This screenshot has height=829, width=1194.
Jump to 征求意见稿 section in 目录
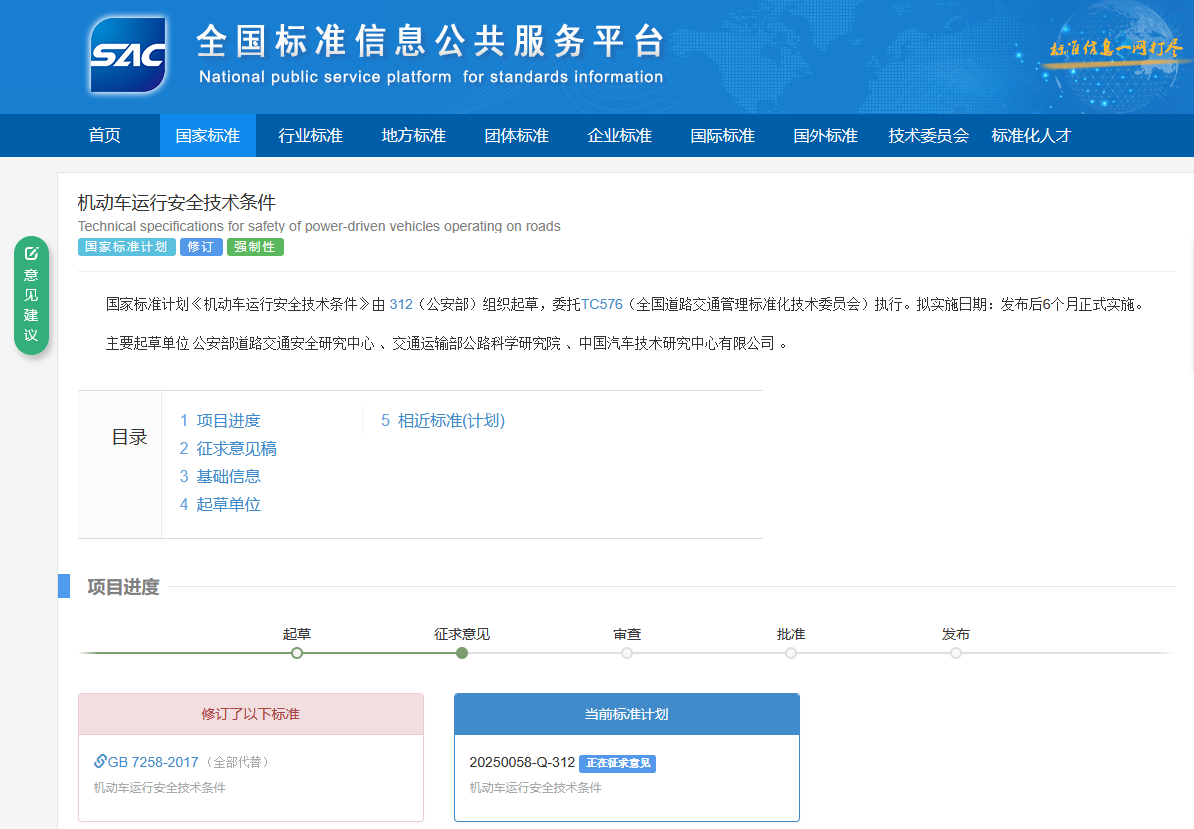[236, 449]
